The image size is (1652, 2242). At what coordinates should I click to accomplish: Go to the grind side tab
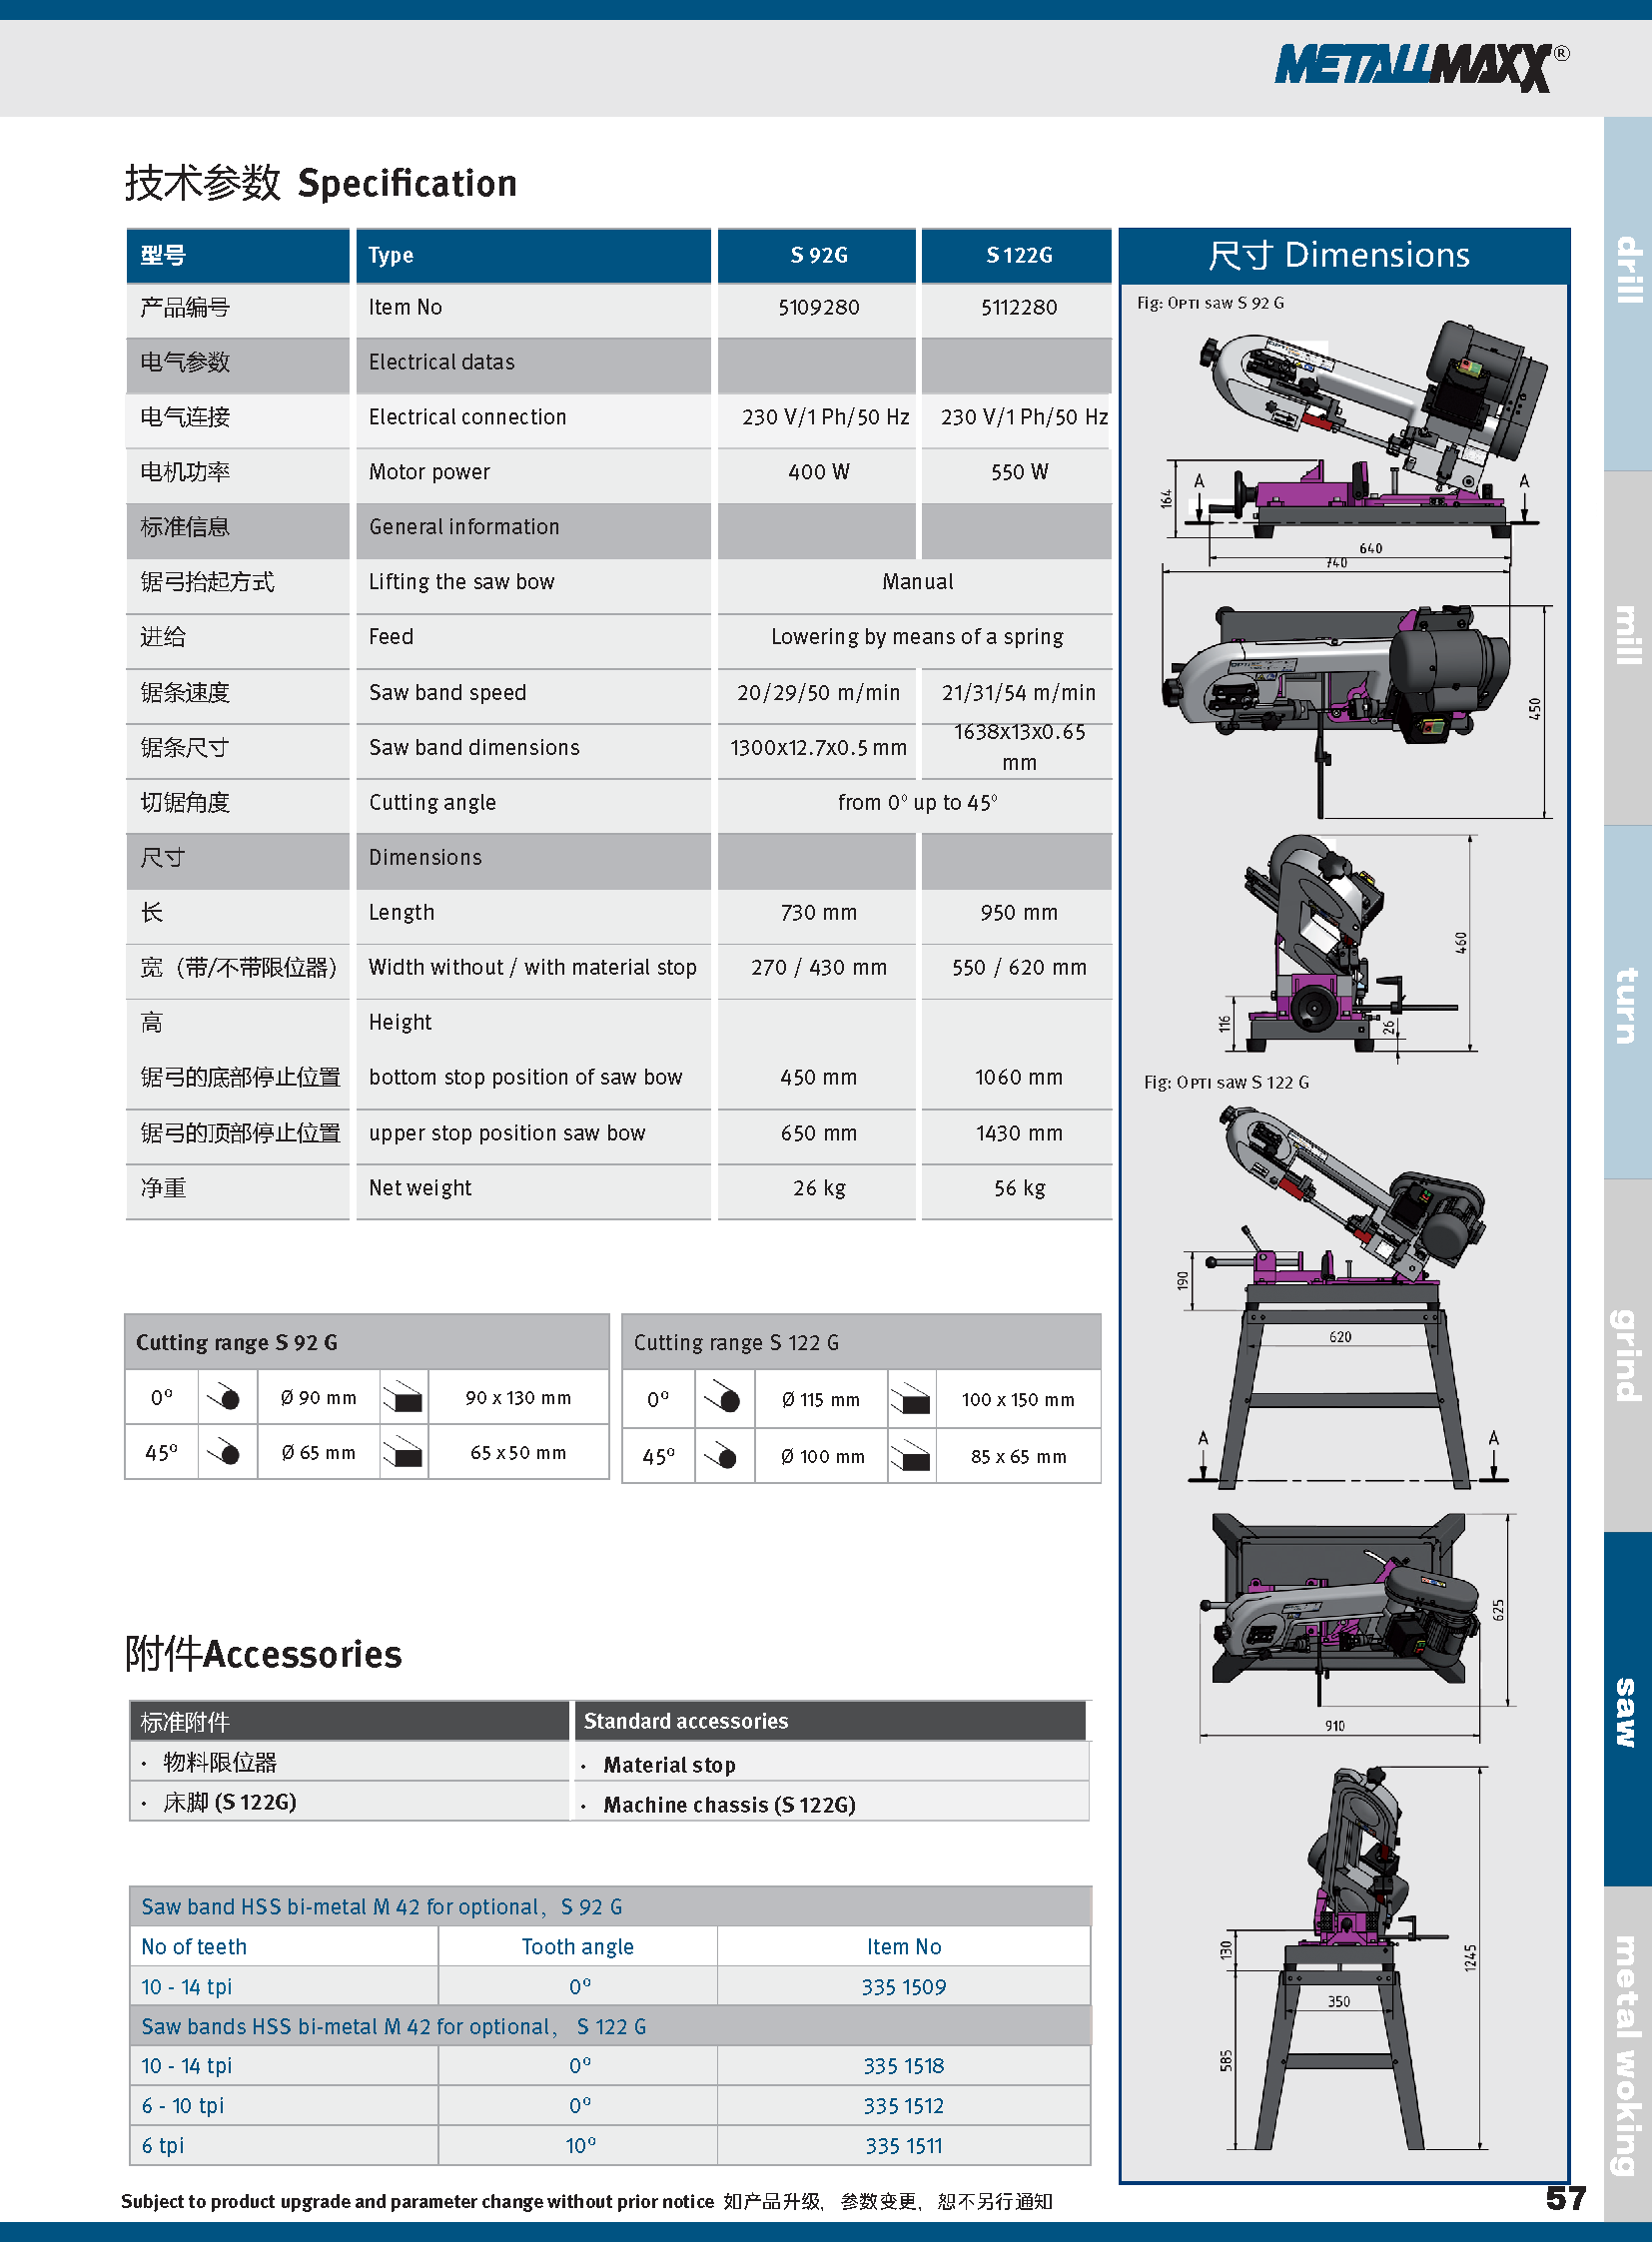(x=1628, y=1355)
